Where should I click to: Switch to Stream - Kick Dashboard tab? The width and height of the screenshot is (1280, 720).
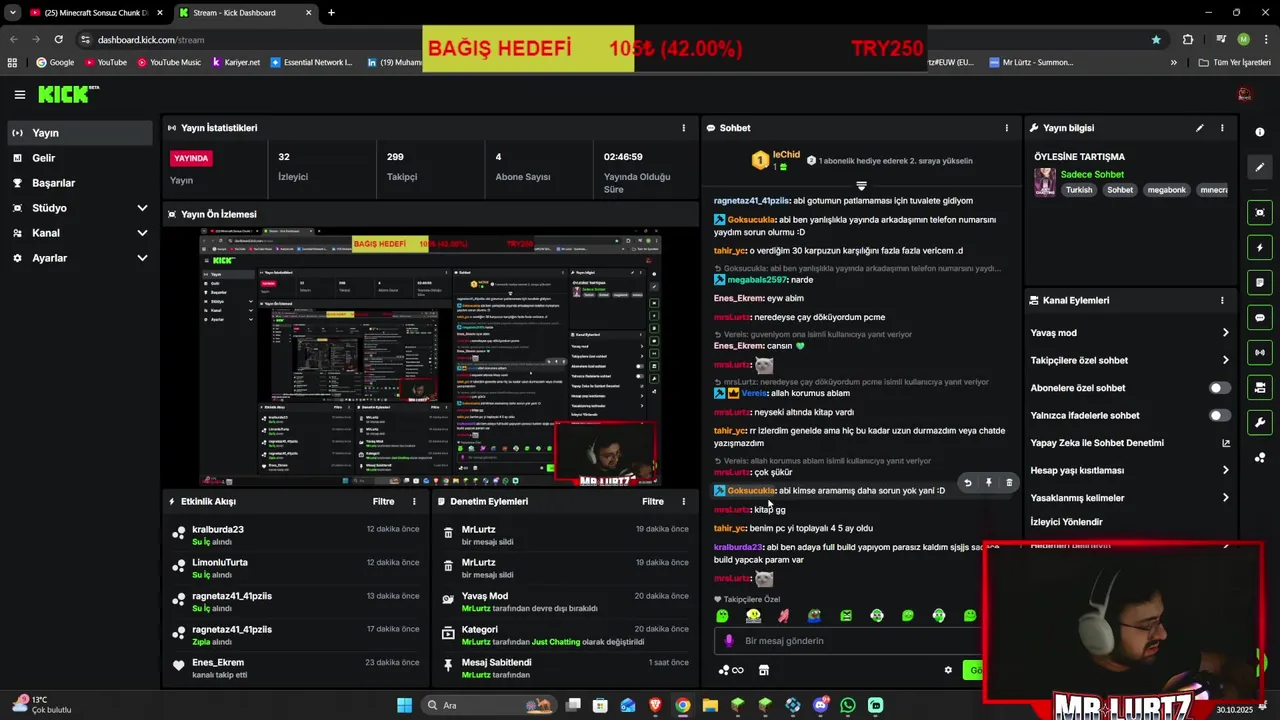pyautogui.click(x=245, y=13)
